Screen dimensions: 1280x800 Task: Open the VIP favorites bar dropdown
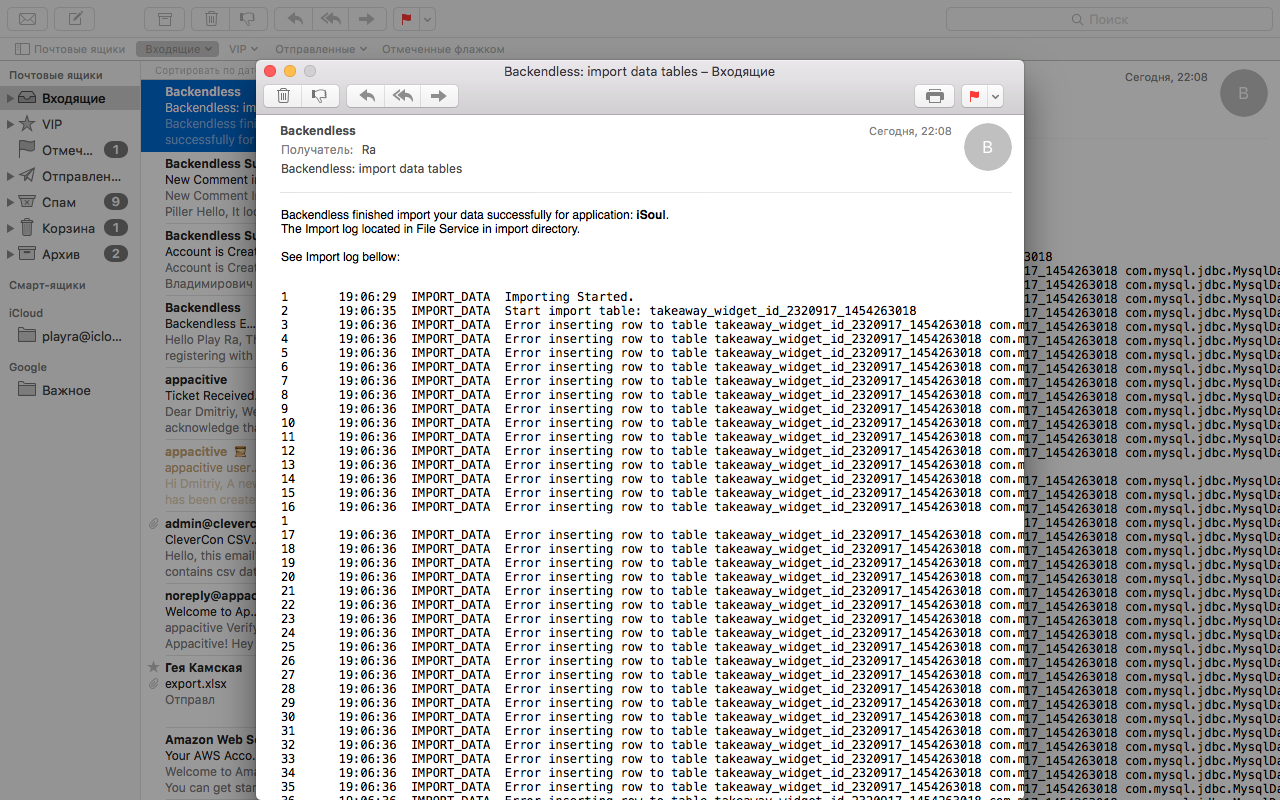243,49
